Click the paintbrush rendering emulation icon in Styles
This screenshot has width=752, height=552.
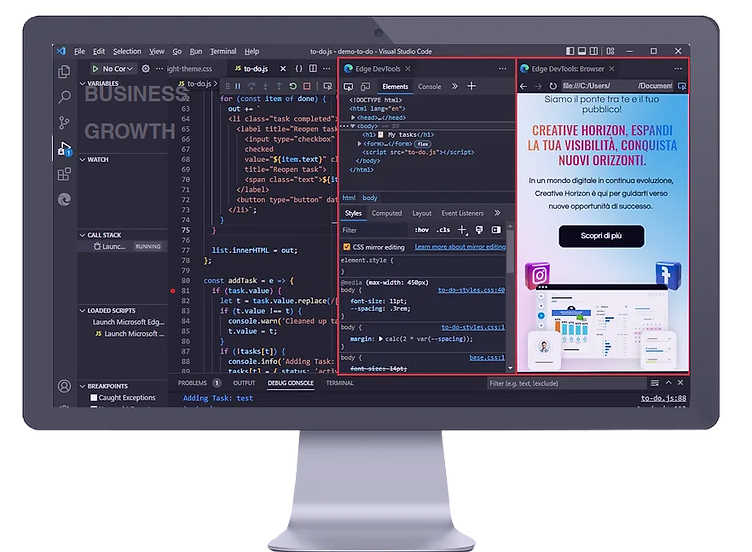pos(479,230)
